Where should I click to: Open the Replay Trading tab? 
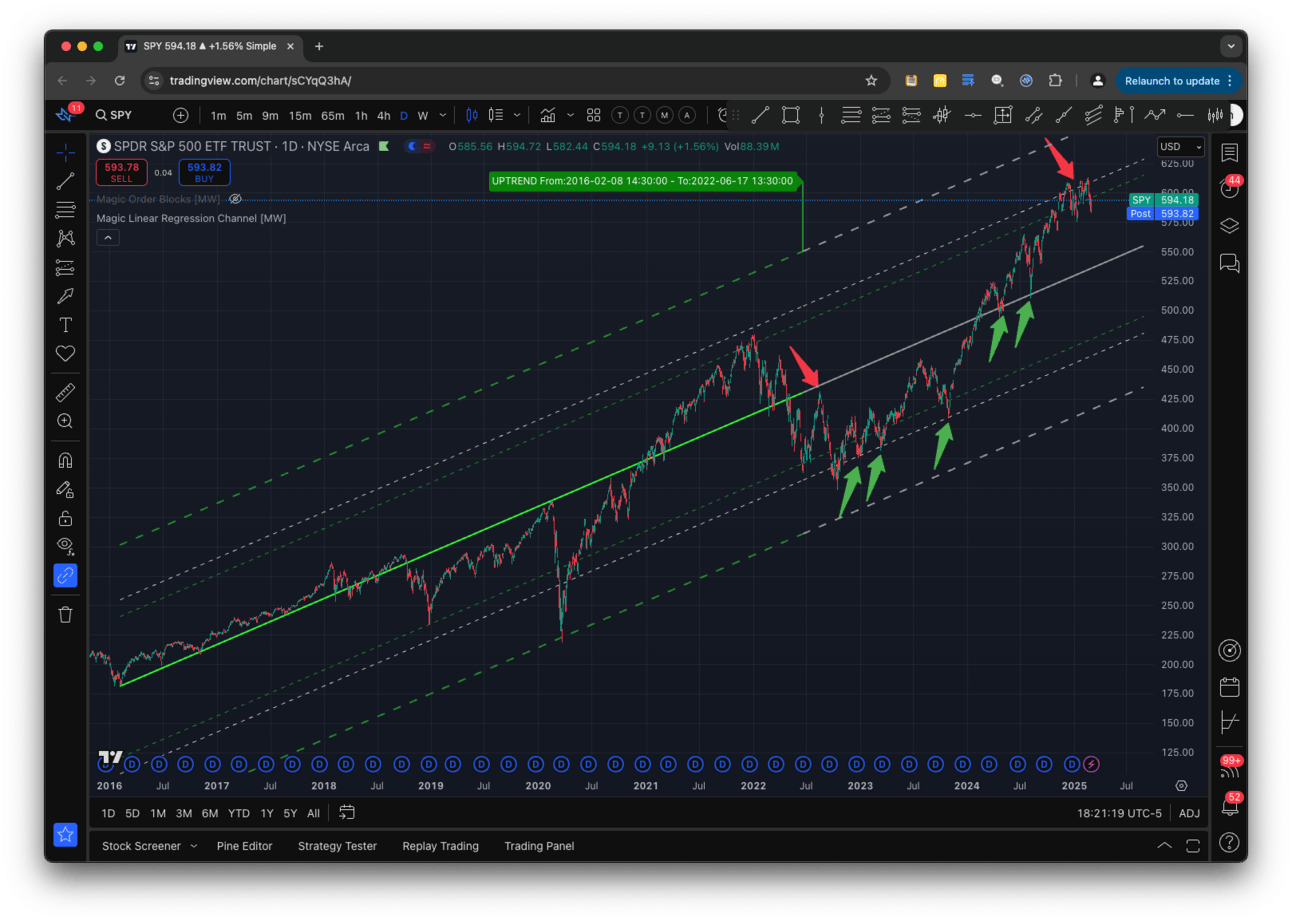tap(440, 846)
